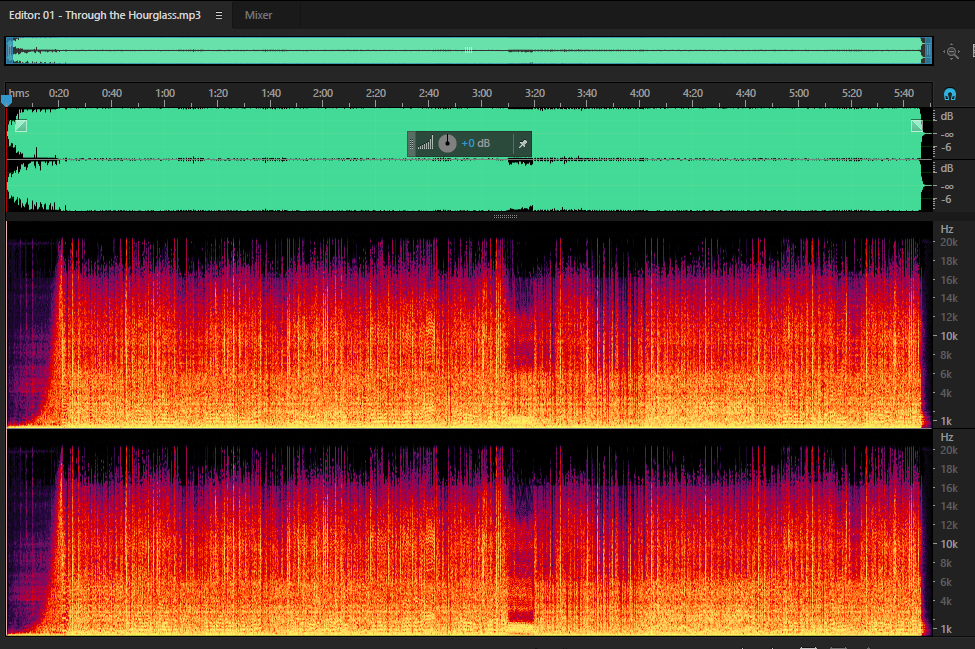The height and width of the screenshot is (649, 975).
Task: Click the 3:20 mark on time ruler
Action: (534, 93)
